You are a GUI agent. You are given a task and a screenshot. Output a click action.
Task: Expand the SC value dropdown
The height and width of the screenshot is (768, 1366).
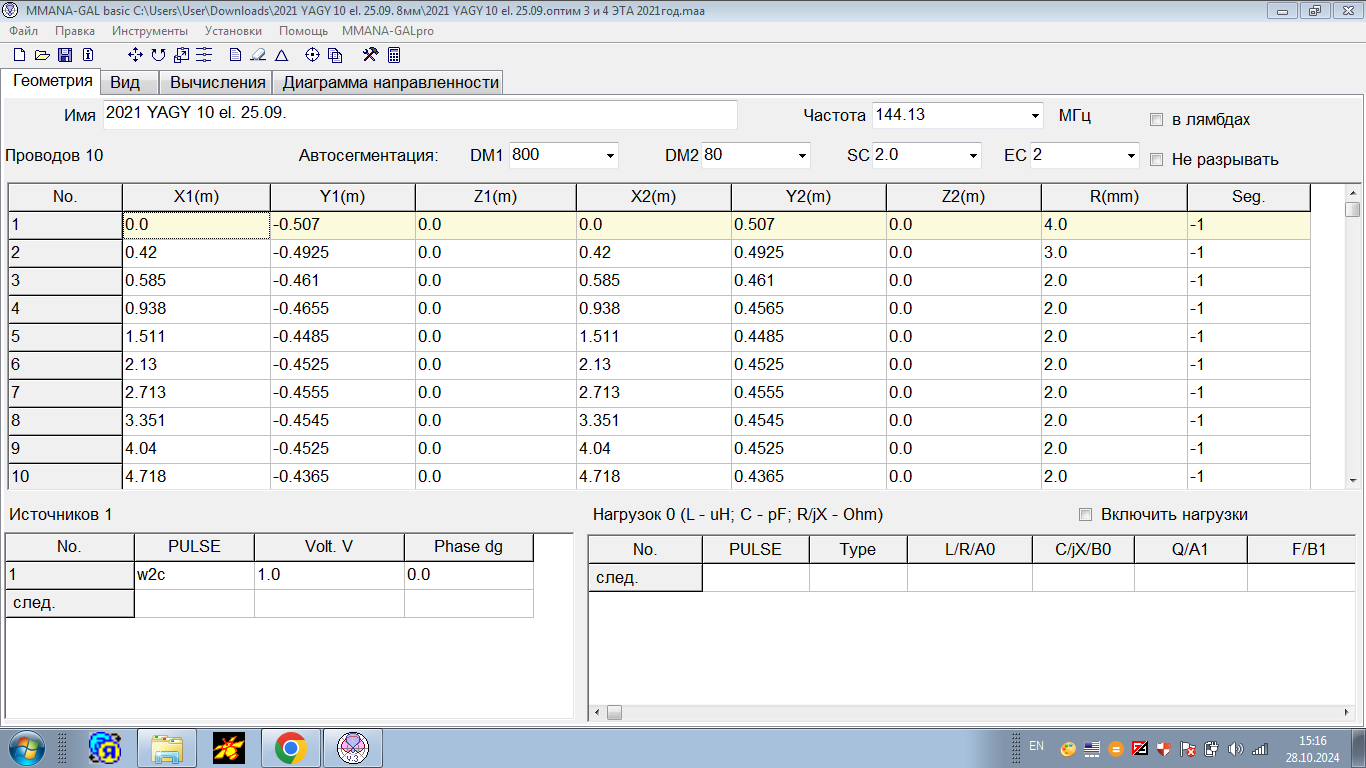tap(973, 156)
